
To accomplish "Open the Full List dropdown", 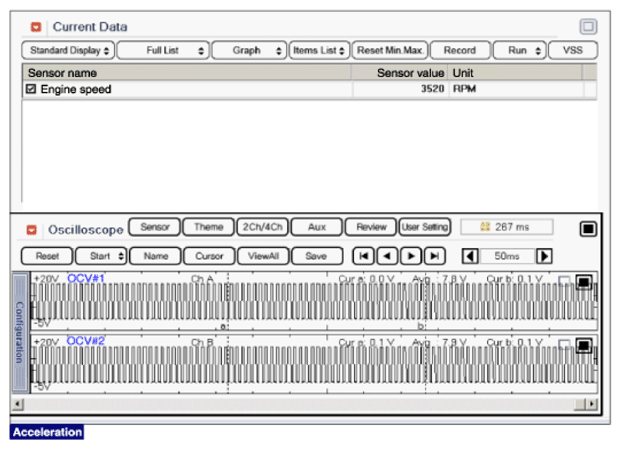I will [x=162, y=50].
